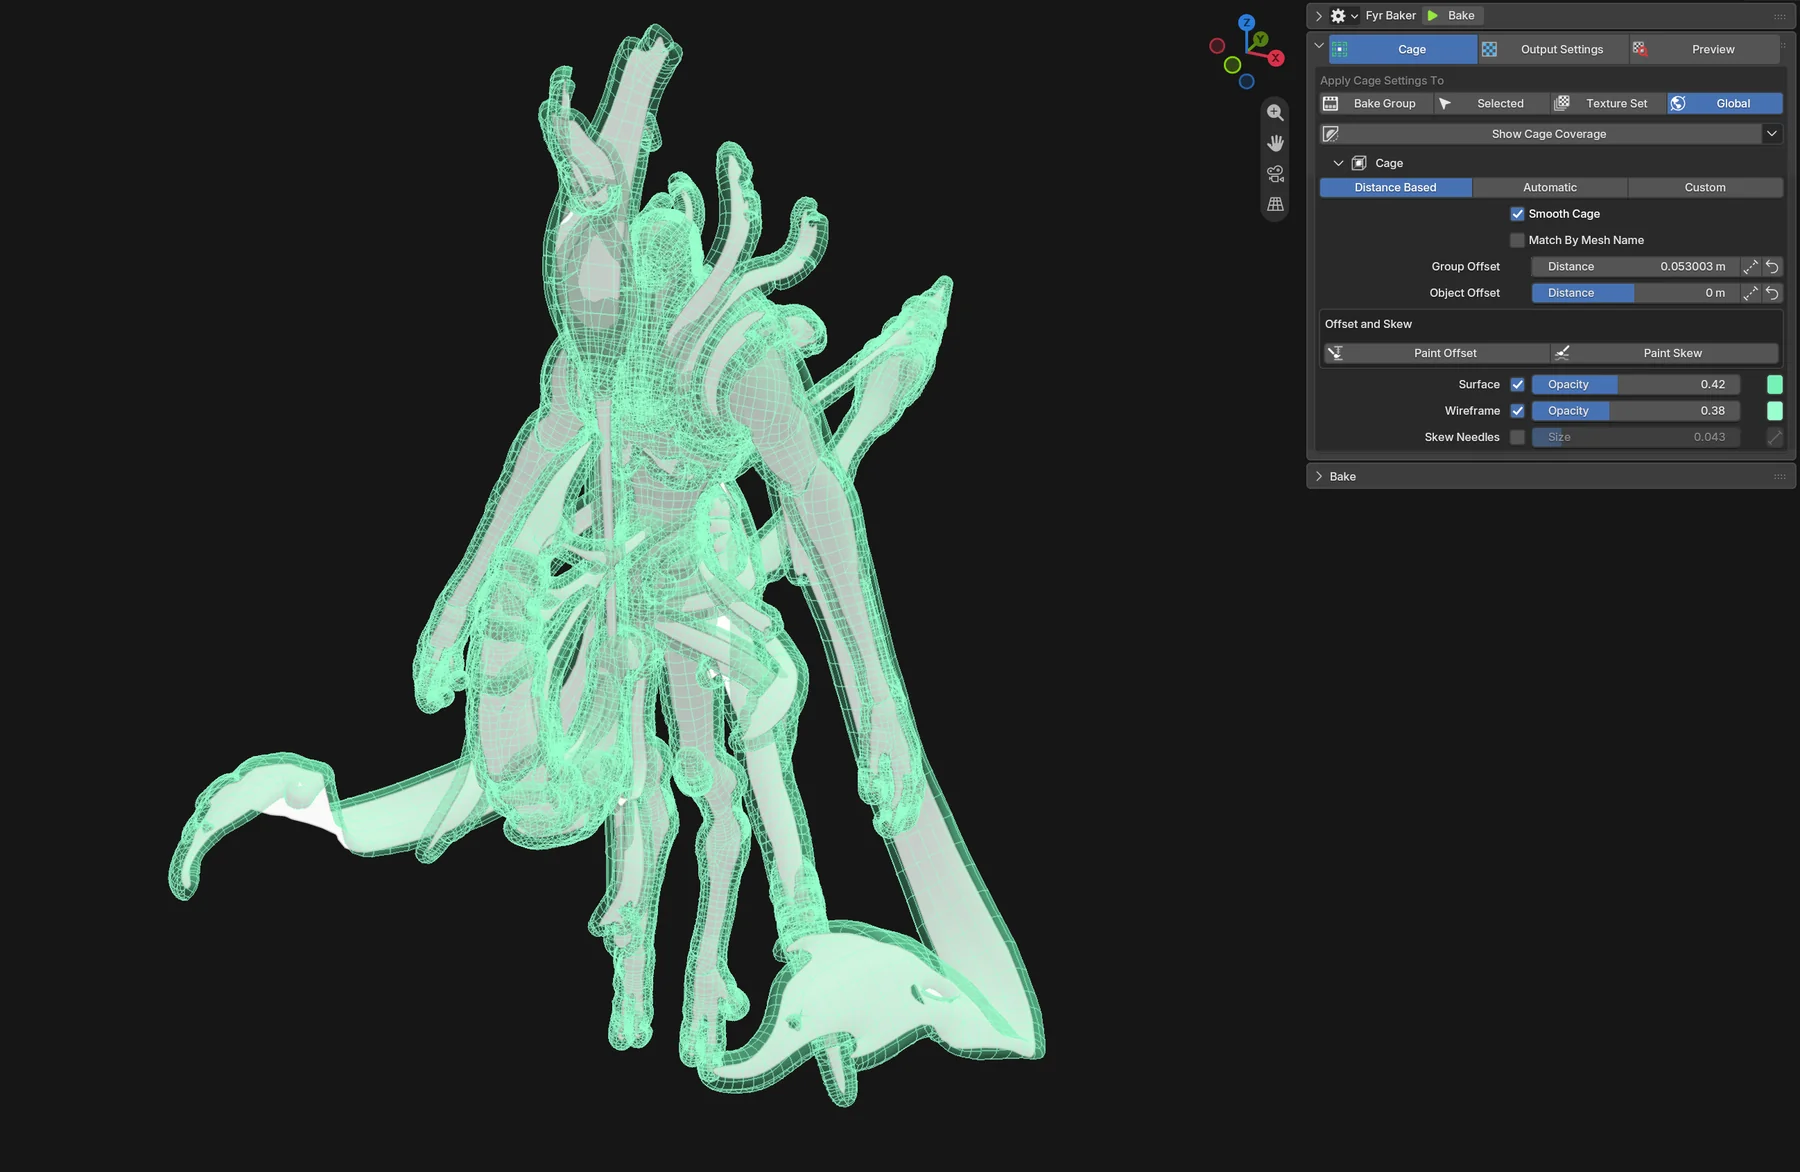Open the Surface color swatch
Viewport: 1800px width, 1172px height.
coord(1775,384)
